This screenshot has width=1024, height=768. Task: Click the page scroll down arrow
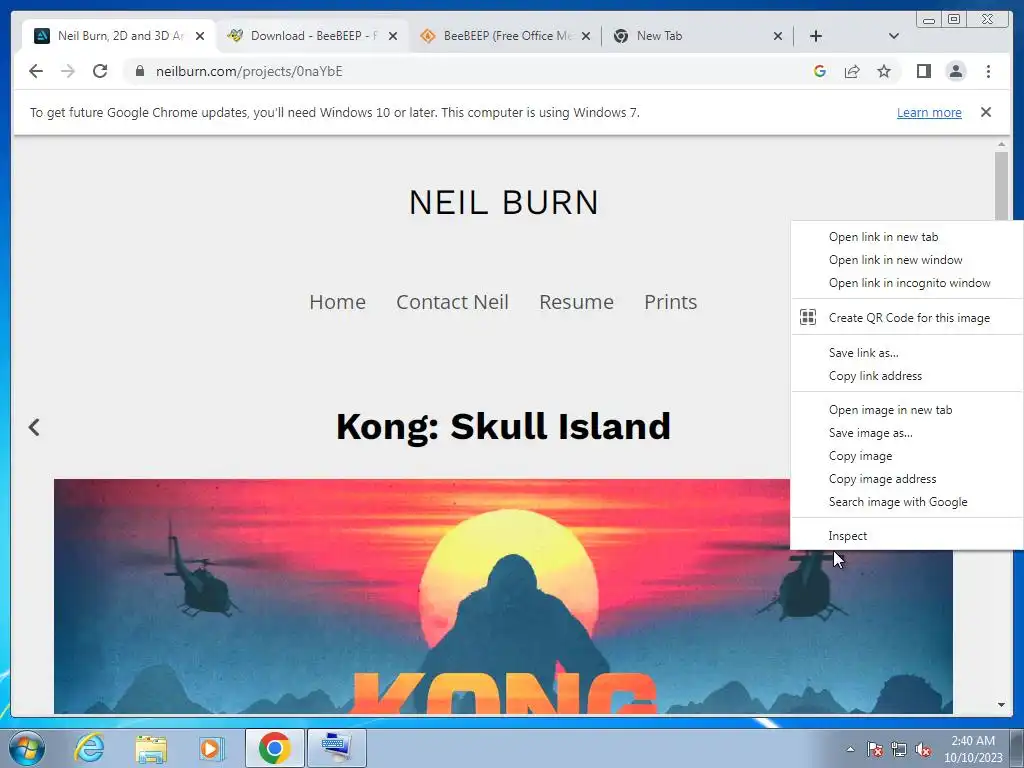pos(1001,705)
